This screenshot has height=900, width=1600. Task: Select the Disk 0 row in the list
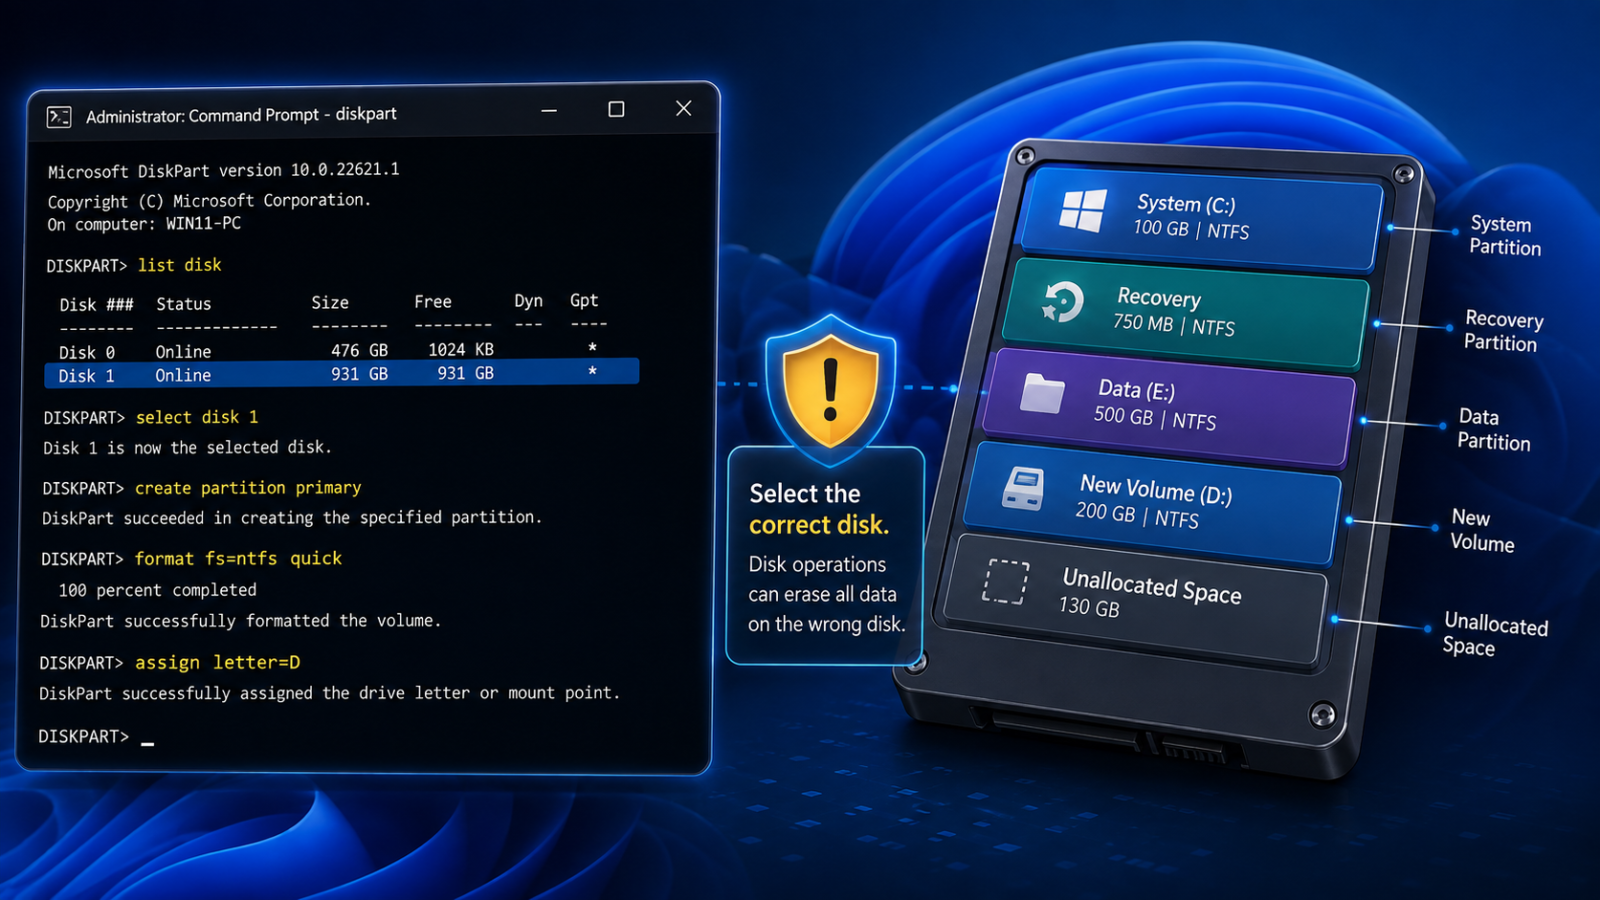pyautogui.click(x=330, y=351)
